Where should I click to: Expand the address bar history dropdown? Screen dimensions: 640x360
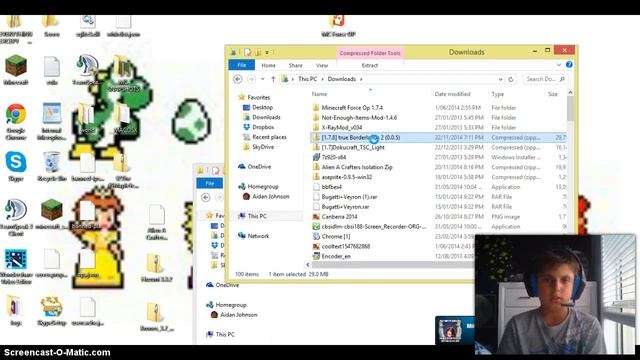coord(500,79)
